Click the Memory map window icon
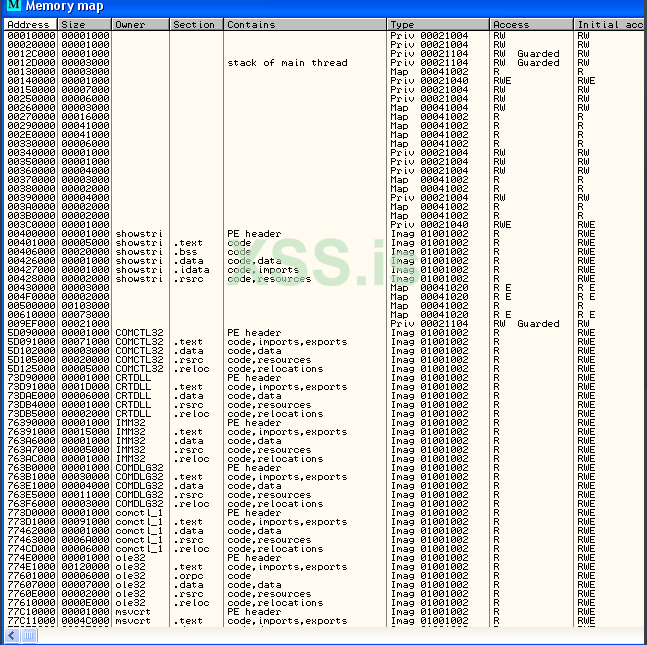The width and height of the screenshot is (647, 645). (14, 5)
